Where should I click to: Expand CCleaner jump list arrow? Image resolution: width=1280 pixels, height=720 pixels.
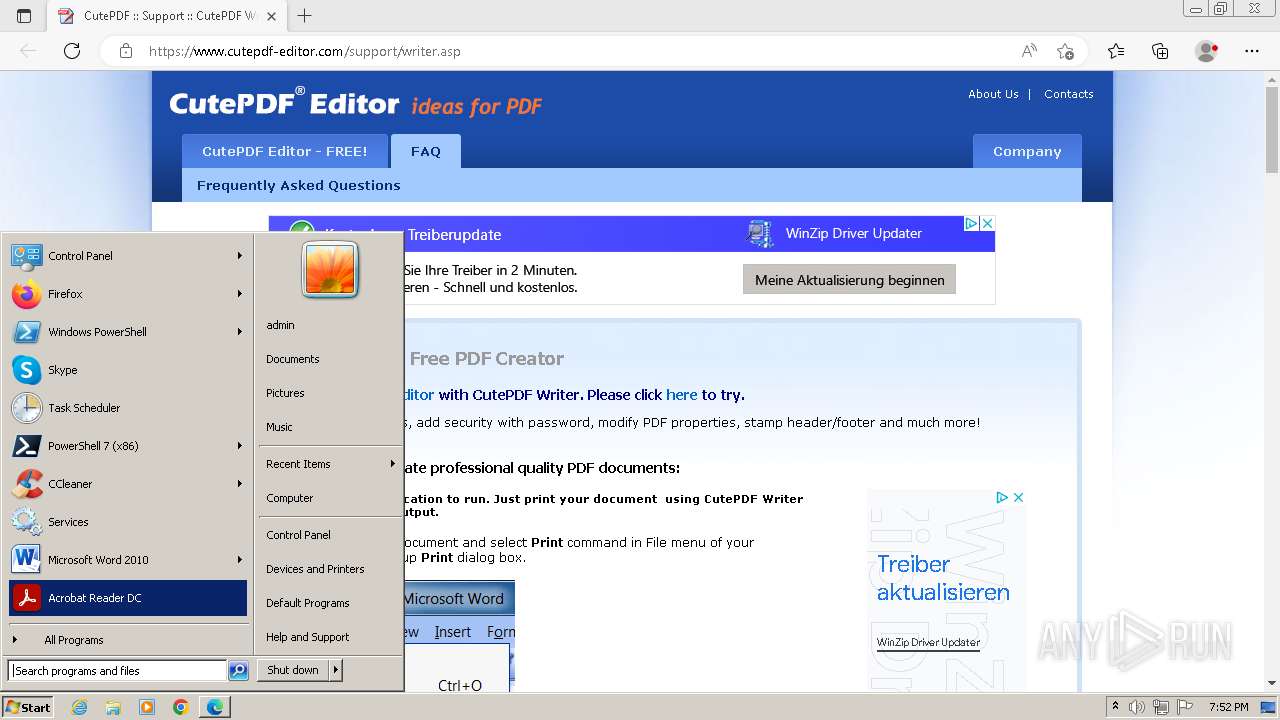(240, 484)
